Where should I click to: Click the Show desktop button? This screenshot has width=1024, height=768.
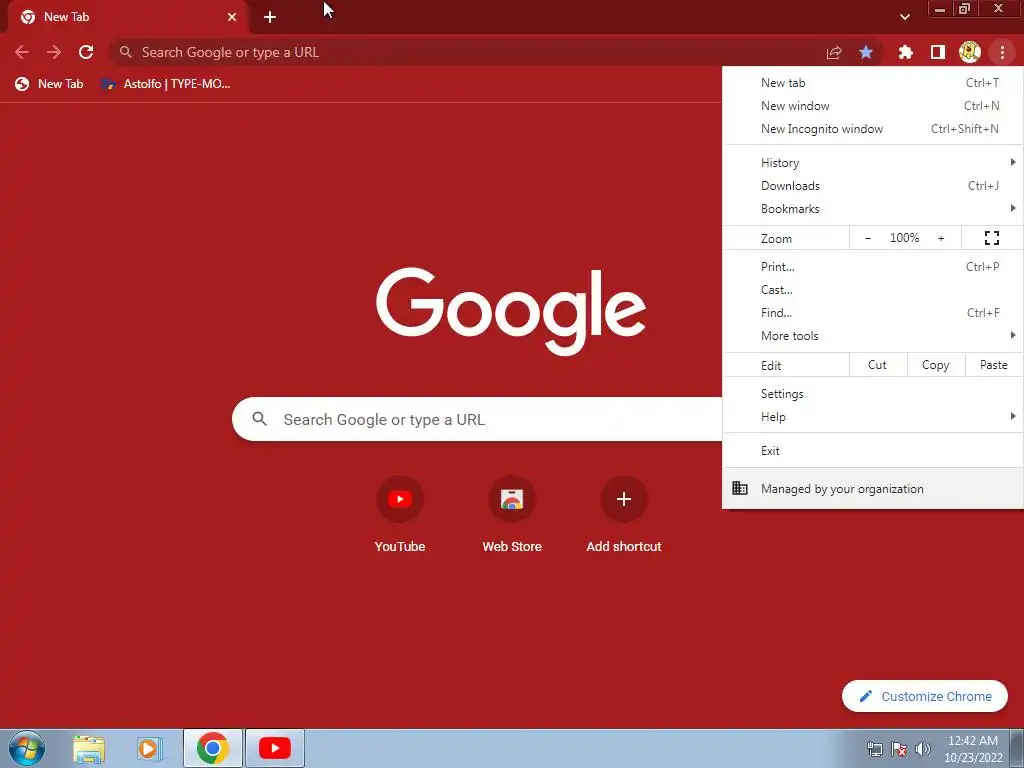coord(1017,748)
